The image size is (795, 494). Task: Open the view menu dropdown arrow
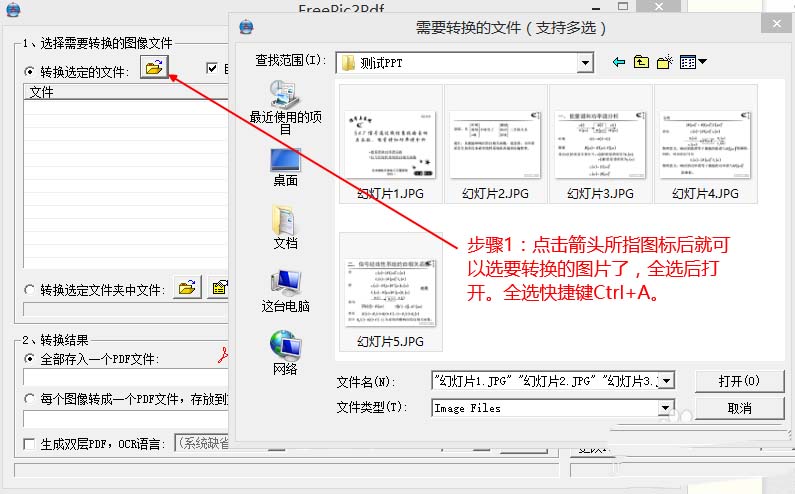click(x=702, y=62)
